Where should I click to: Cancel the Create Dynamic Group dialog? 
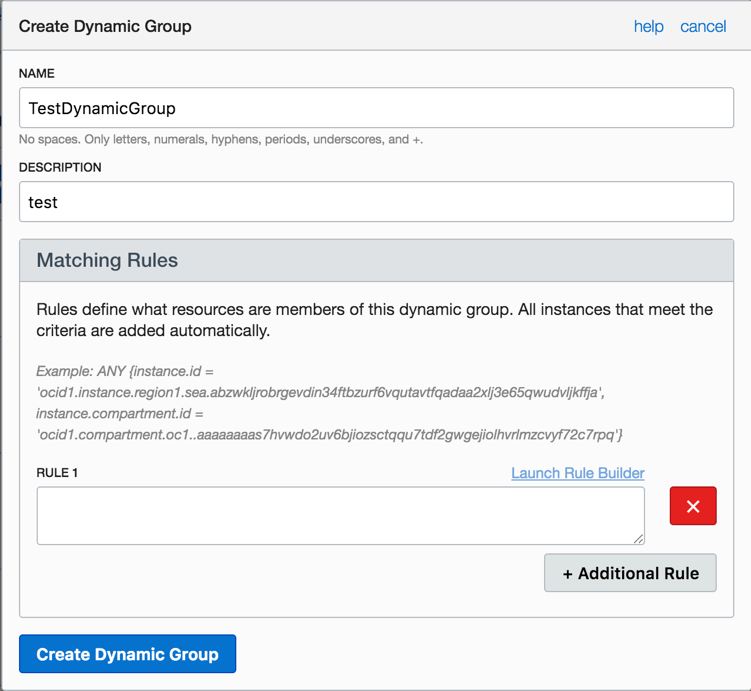click(x=703, y=26)
